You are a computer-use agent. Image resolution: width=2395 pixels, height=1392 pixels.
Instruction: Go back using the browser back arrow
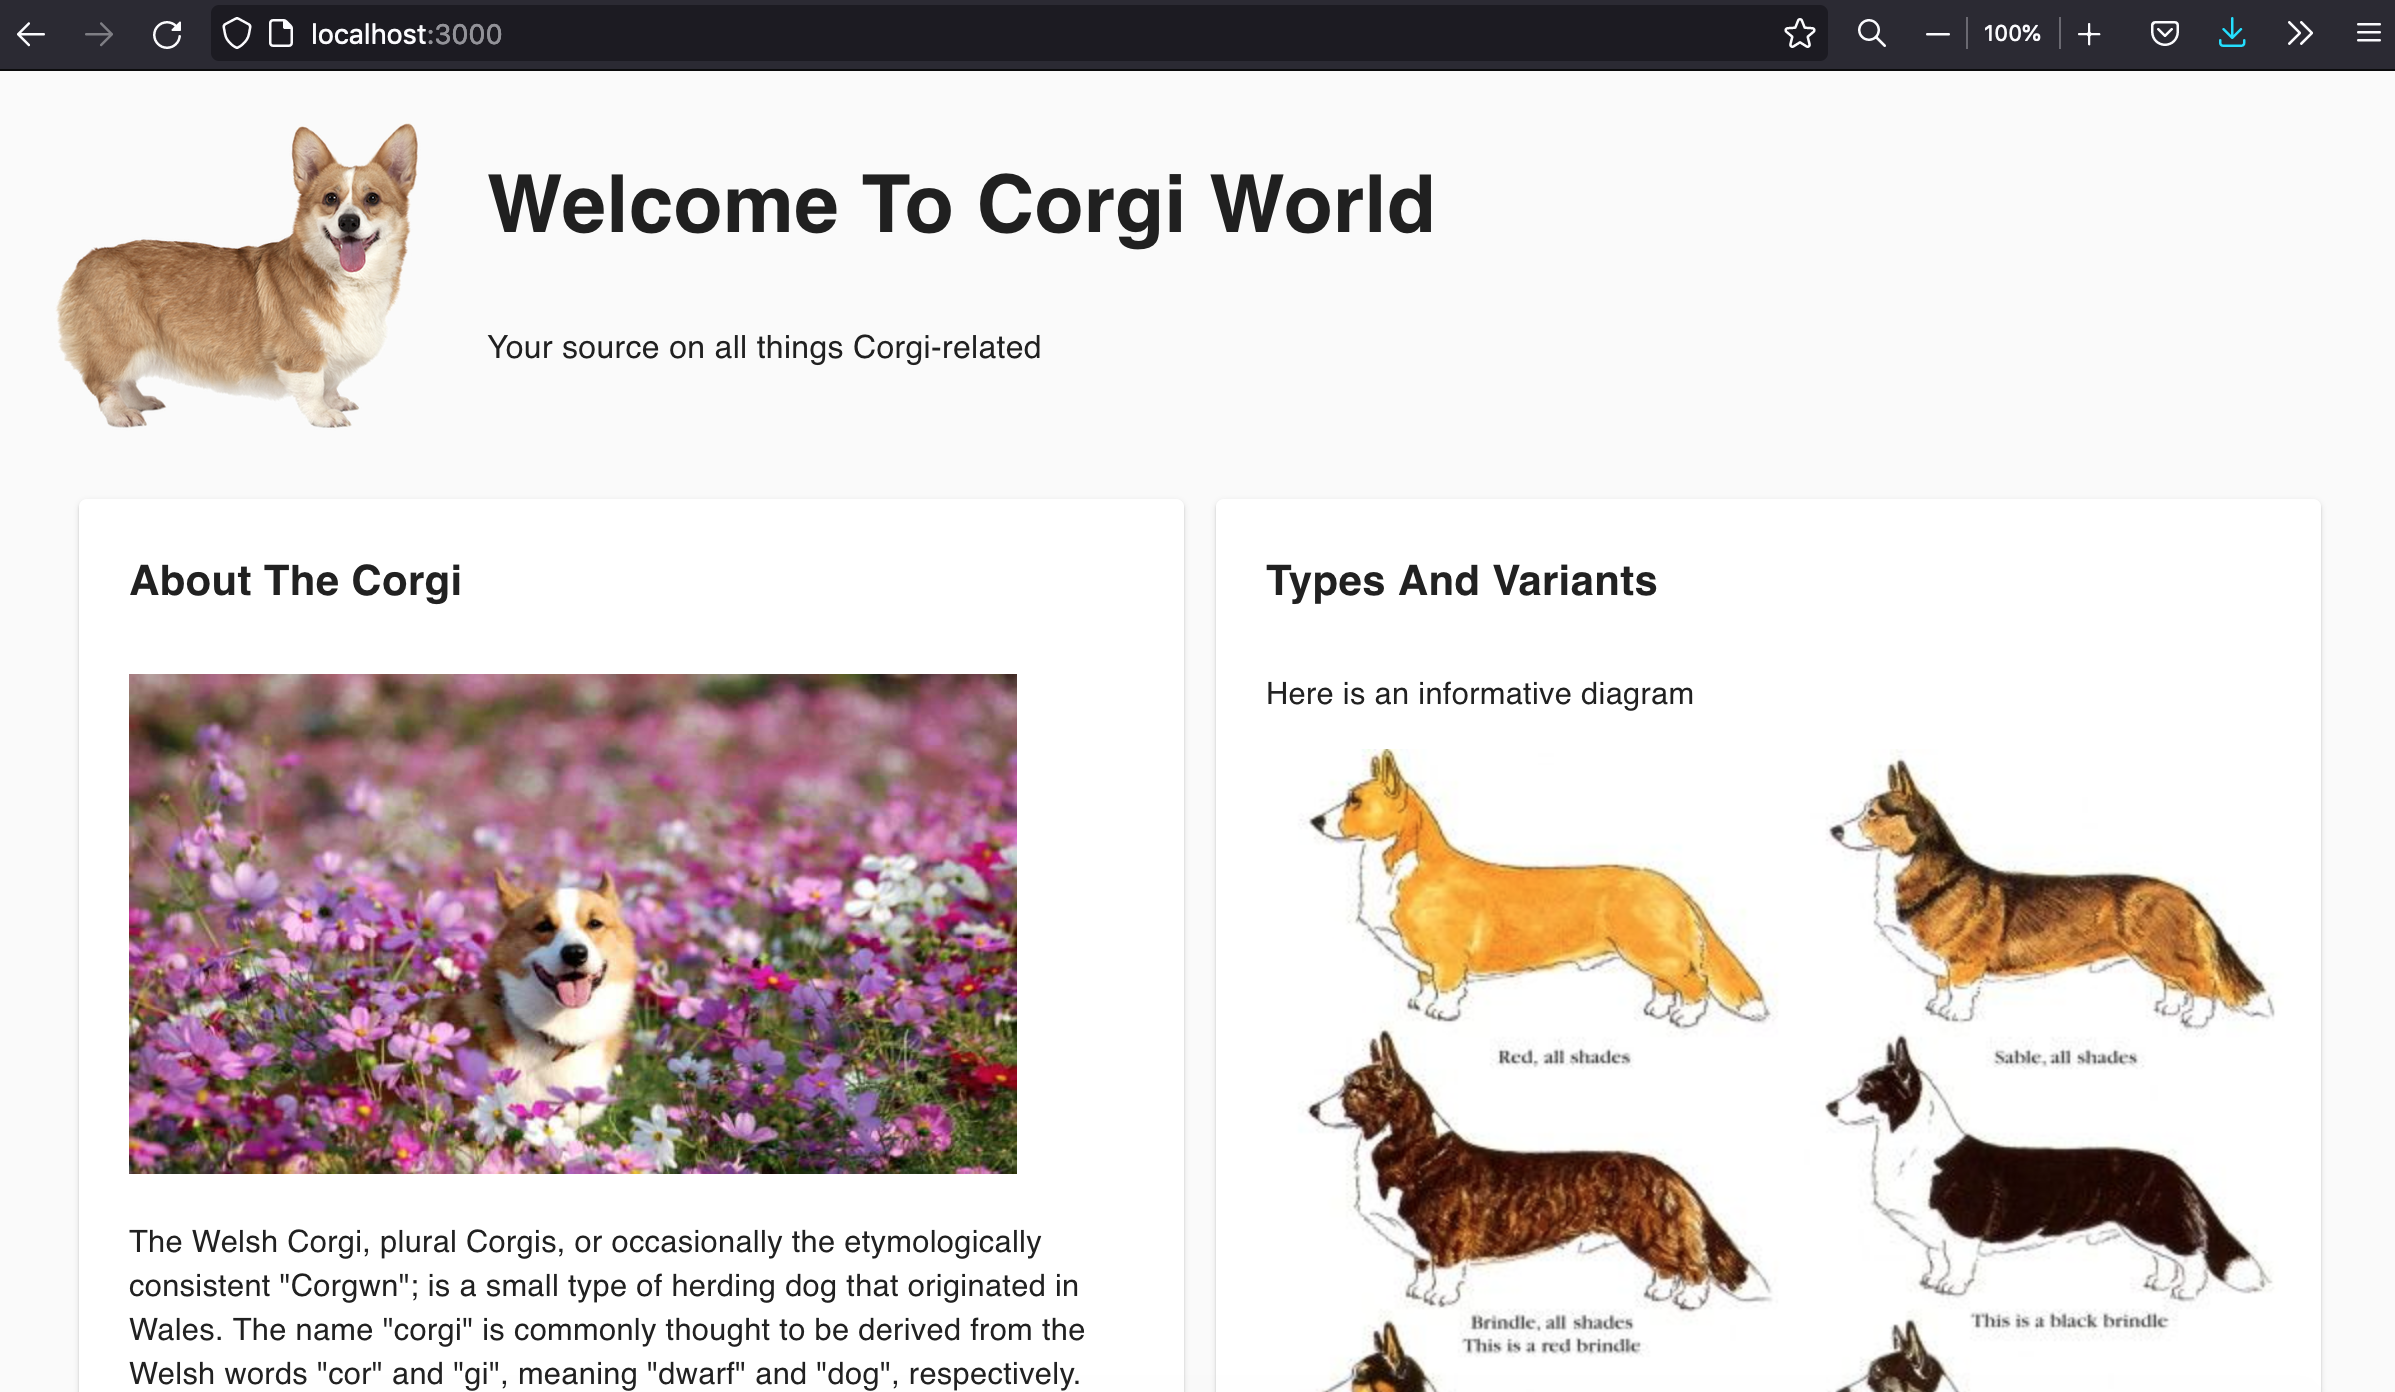point(32,34)
